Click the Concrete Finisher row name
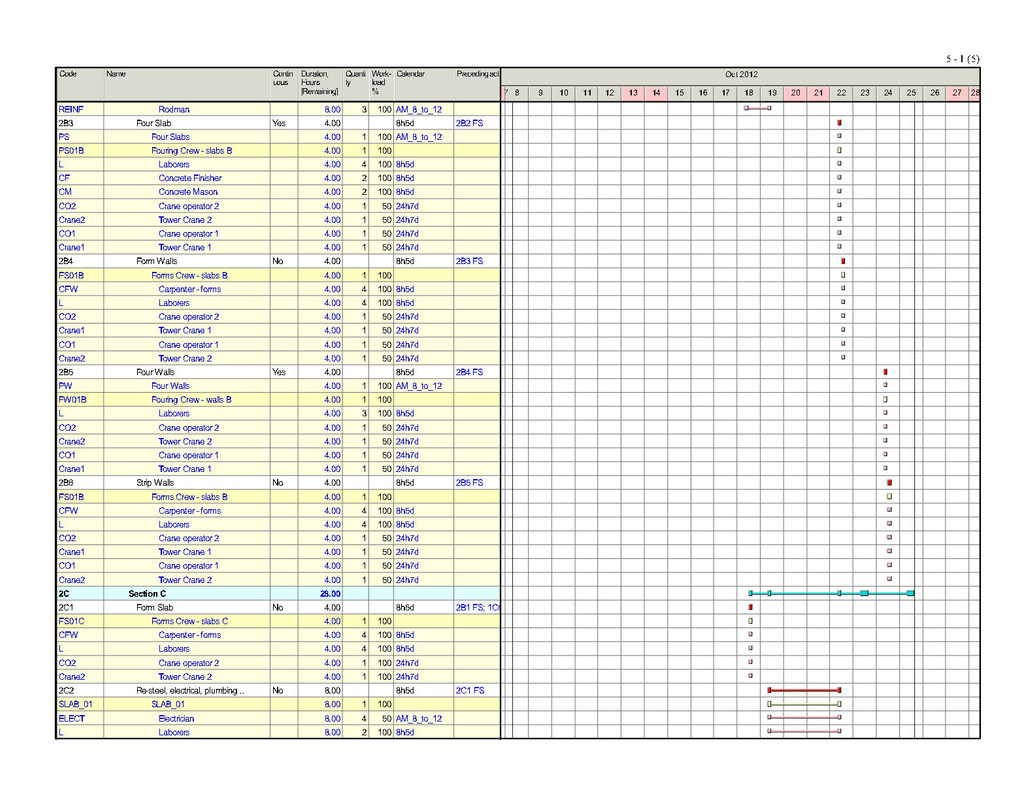This screenshot has width=1035, height=800. (190, 178)
